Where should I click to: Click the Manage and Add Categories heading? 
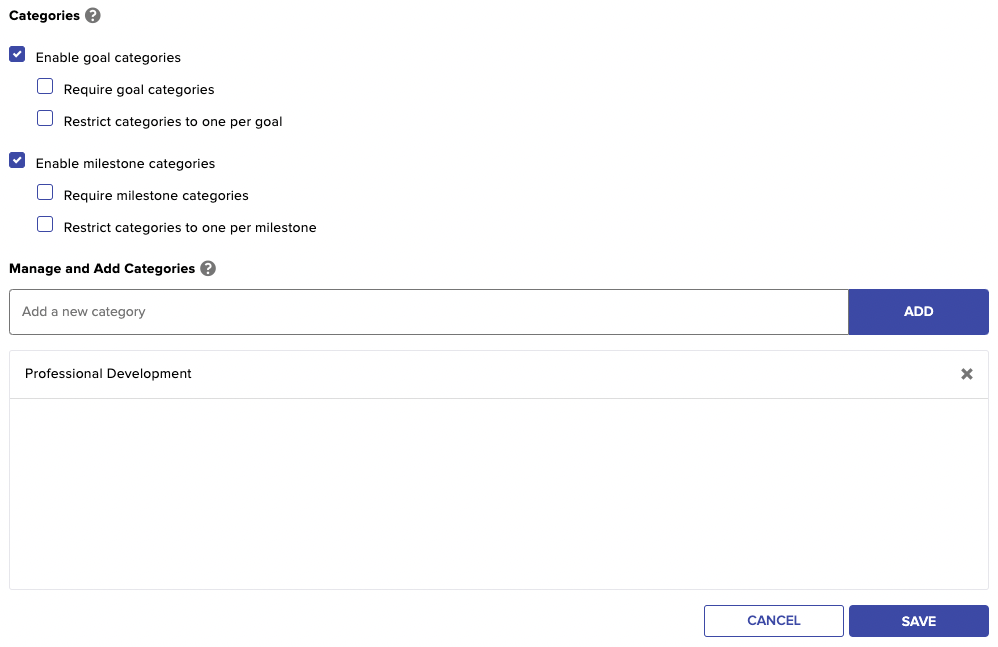tap(102, 268)
